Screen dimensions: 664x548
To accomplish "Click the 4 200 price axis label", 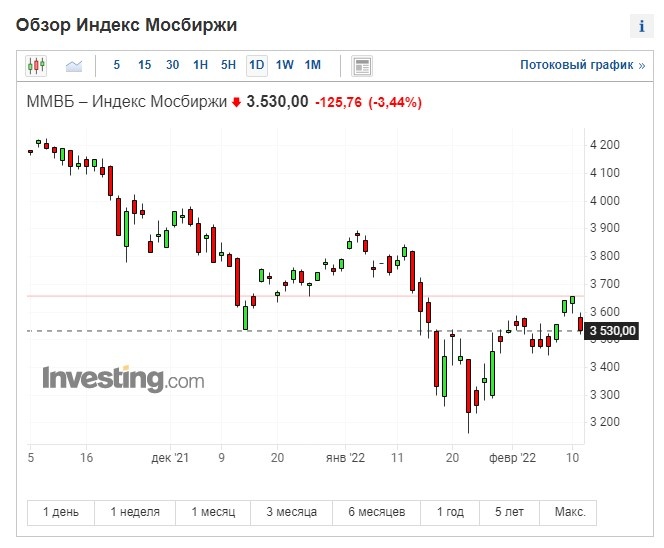I will pyautogui.click(x=605, y=145).
